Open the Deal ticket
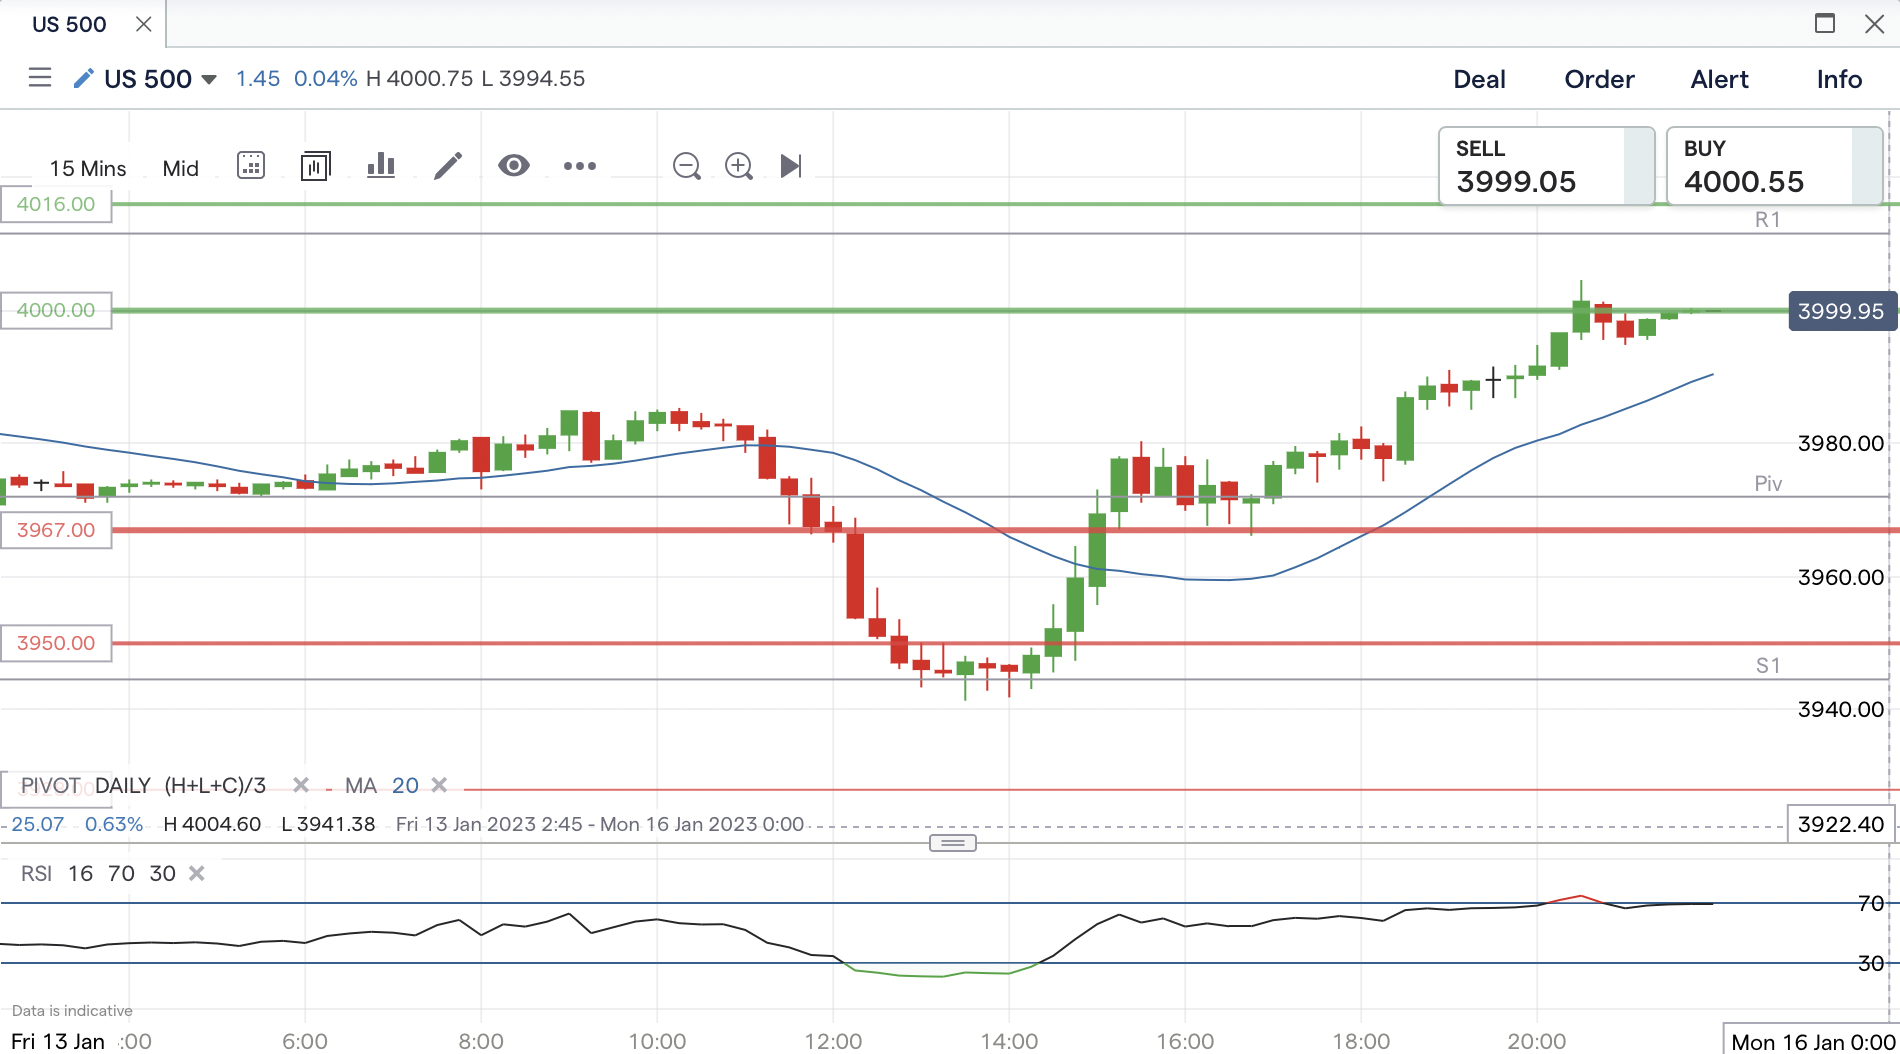The height and width of the screenshot is (1054, 1900). click(1479, 79)
